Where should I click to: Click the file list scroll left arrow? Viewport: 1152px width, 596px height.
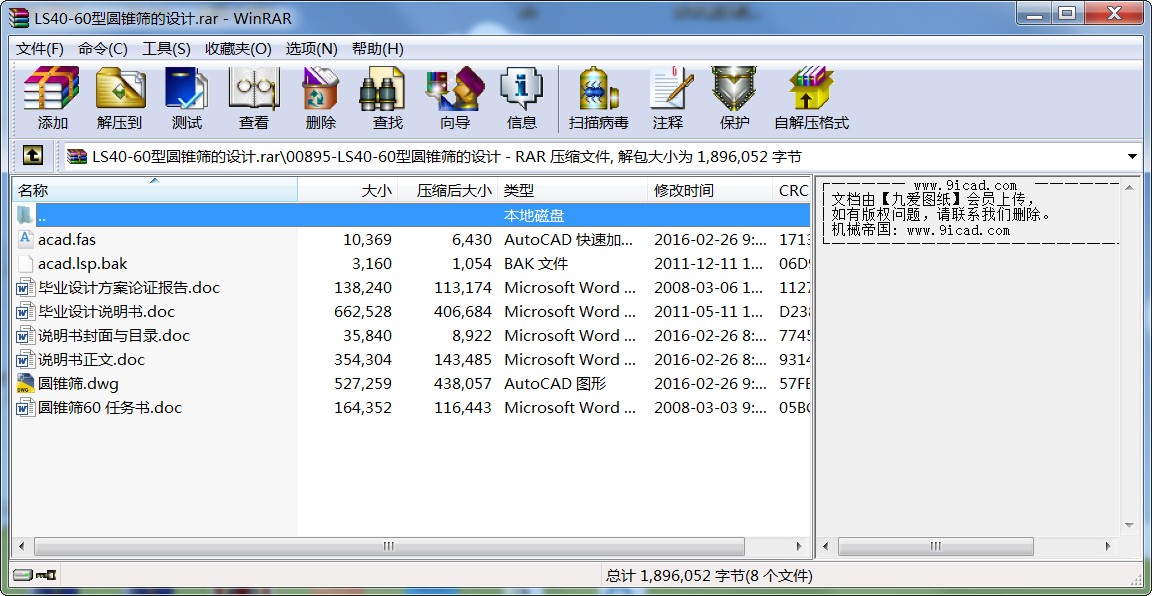click(x=21, y=546)
